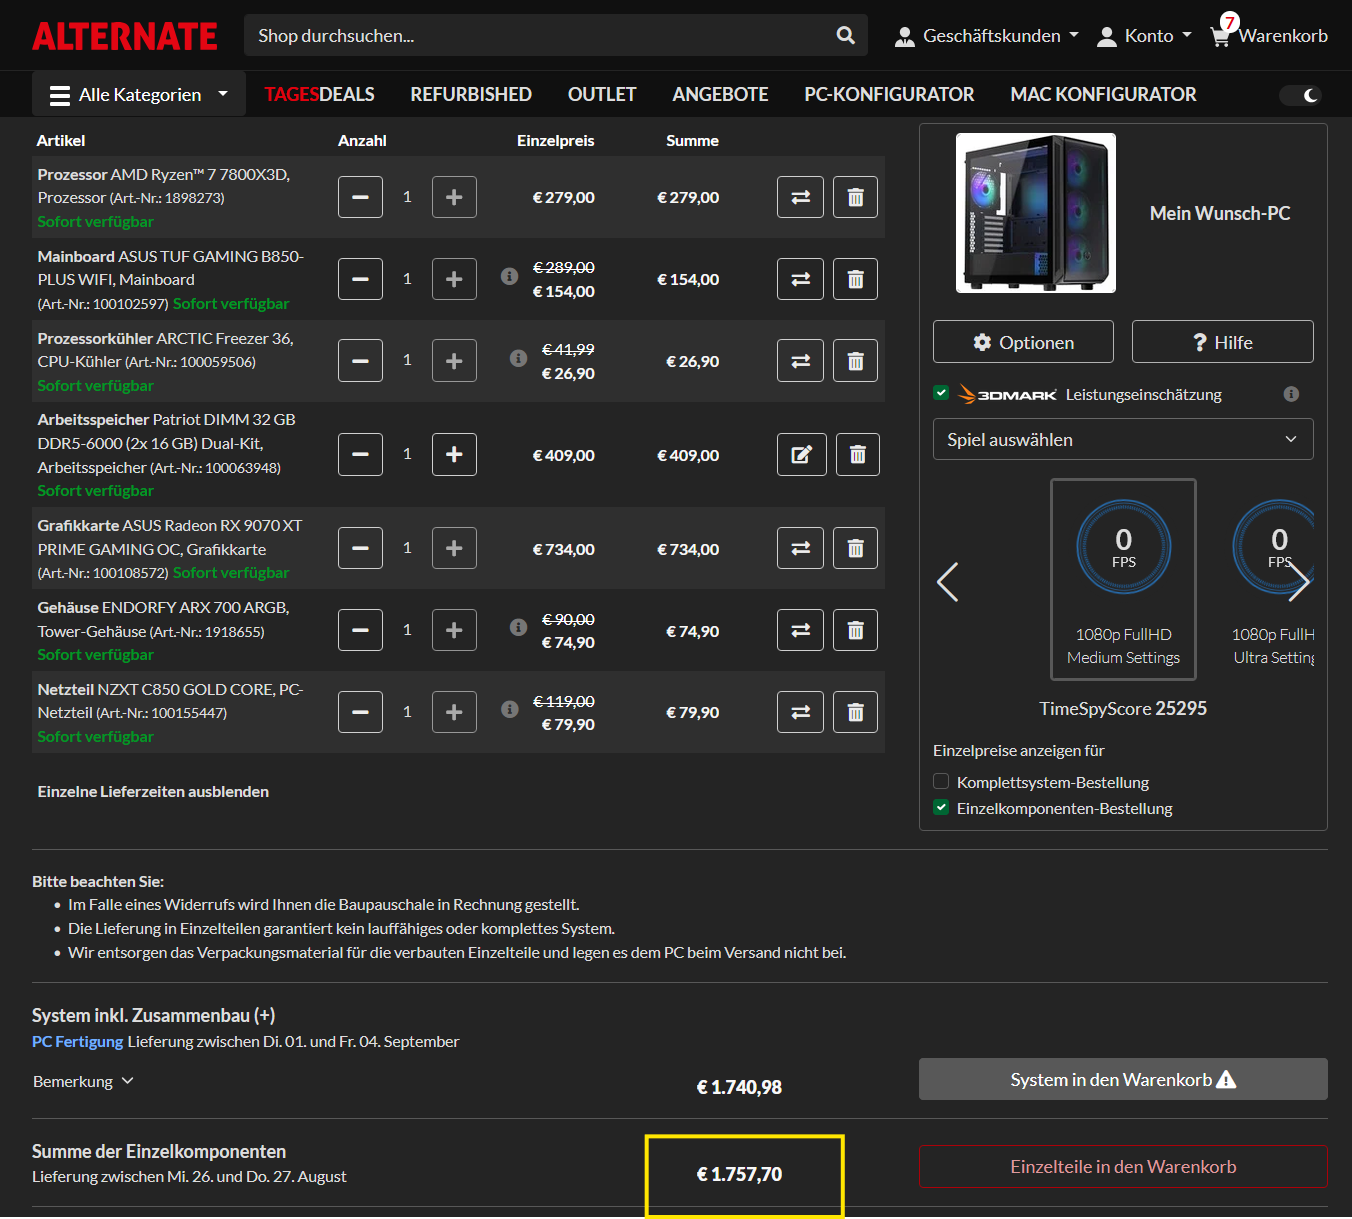This screenshot has width=1352, height=1219.
Task: Remove the ASUS TUF GAMING mainboard
Action: coord(855,279)
